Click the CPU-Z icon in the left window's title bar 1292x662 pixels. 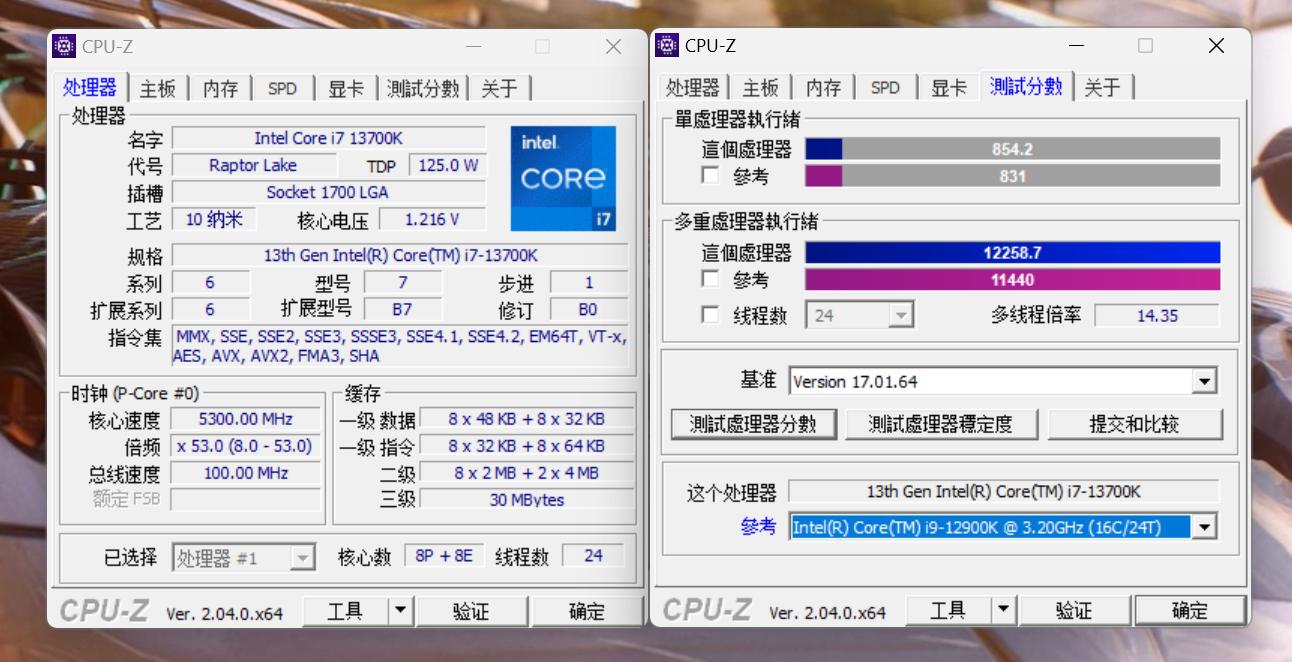tap(64, 45)
